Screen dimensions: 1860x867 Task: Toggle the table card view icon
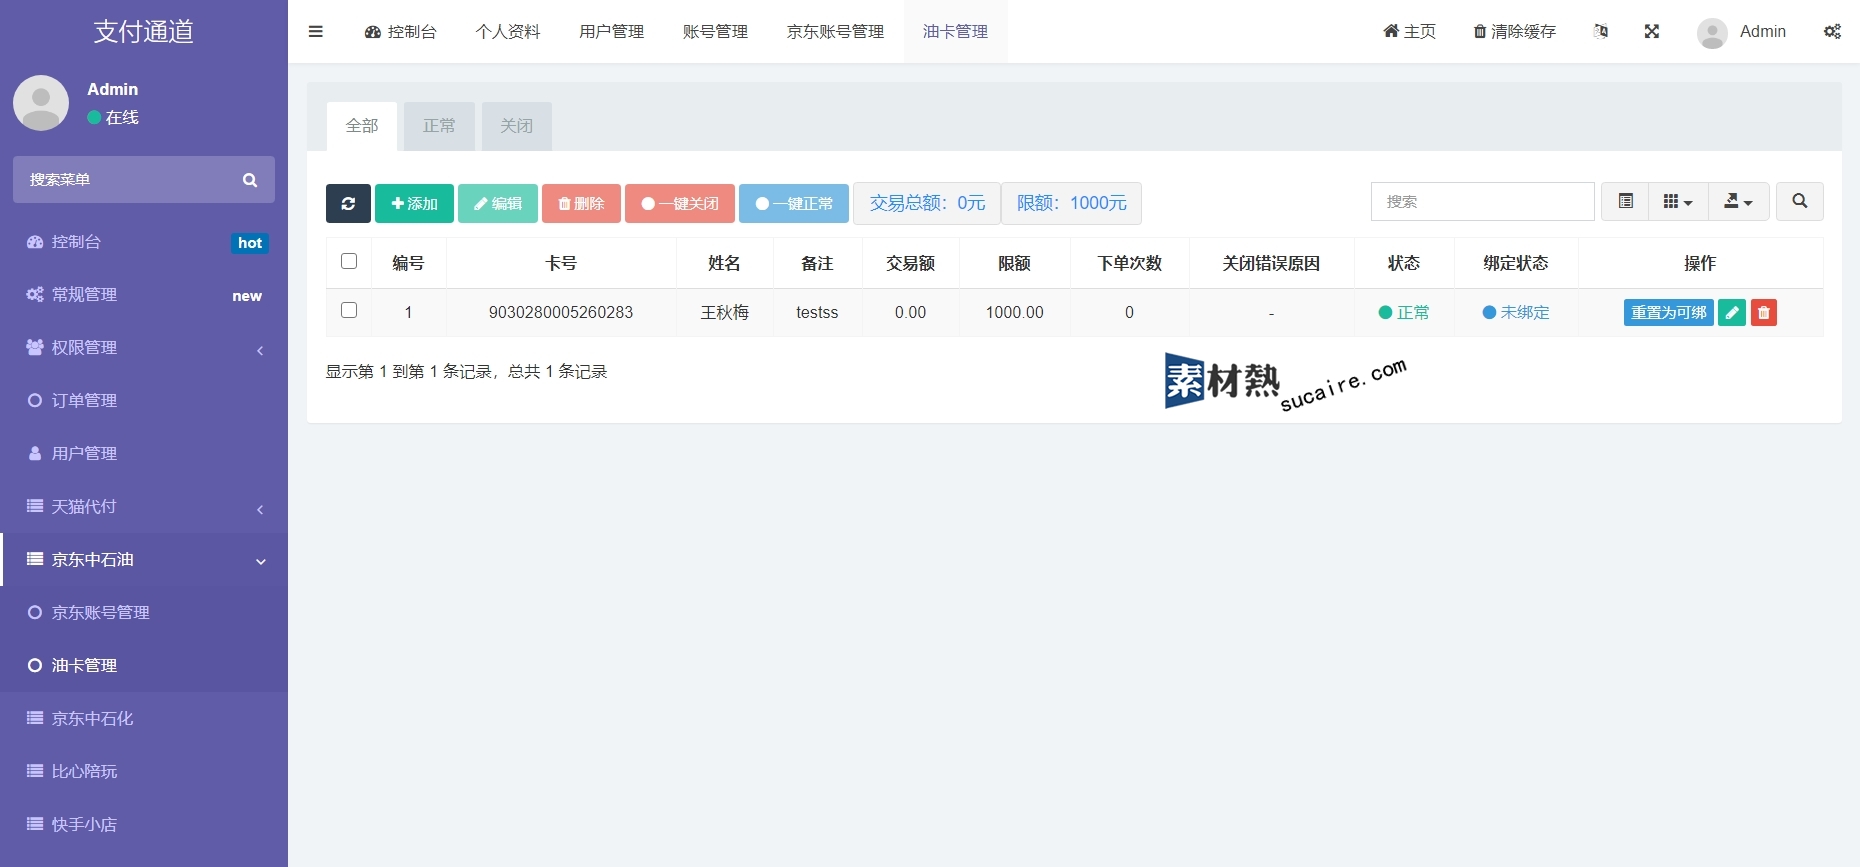[1626, 201]
